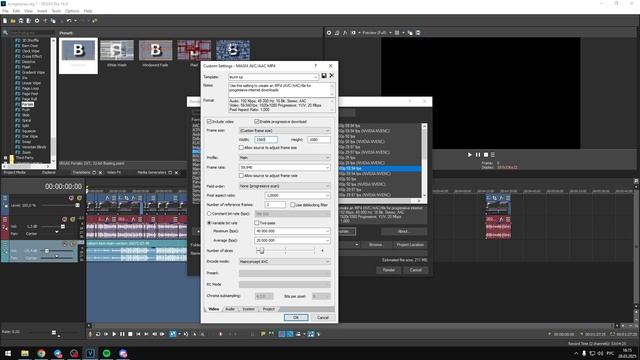The height and width of the screenshot is (360, 640).
Task: Open the Video FX panel tab
Action: coord(114,173)
